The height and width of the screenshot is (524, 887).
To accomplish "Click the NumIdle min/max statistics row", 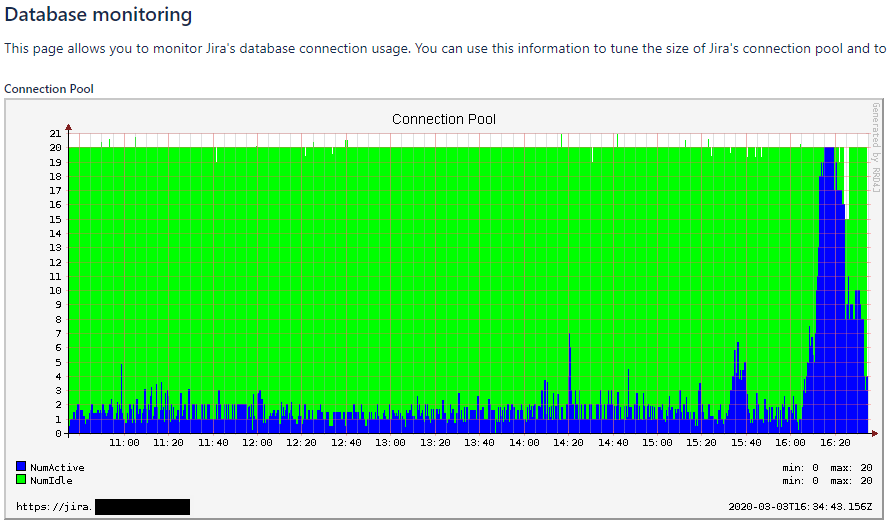I will [827, 480].
